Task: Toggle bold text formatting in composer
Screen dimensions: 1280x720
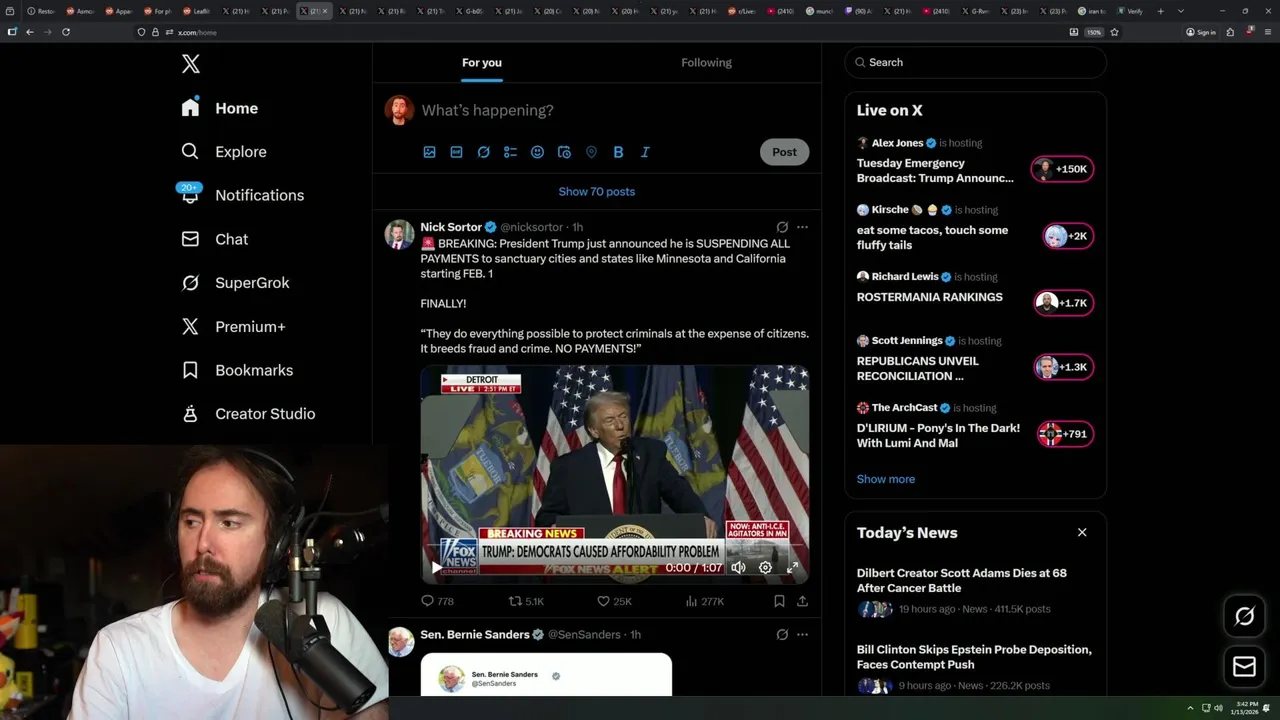Action: coord(618,152)
